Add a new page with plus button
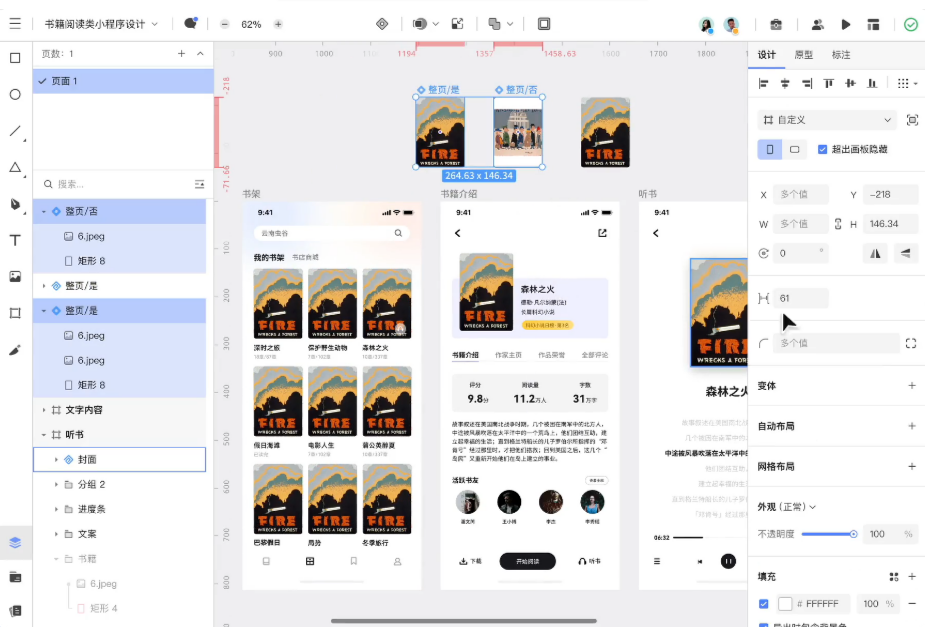This screenshot has width=925, height=627. coord(181,54)
